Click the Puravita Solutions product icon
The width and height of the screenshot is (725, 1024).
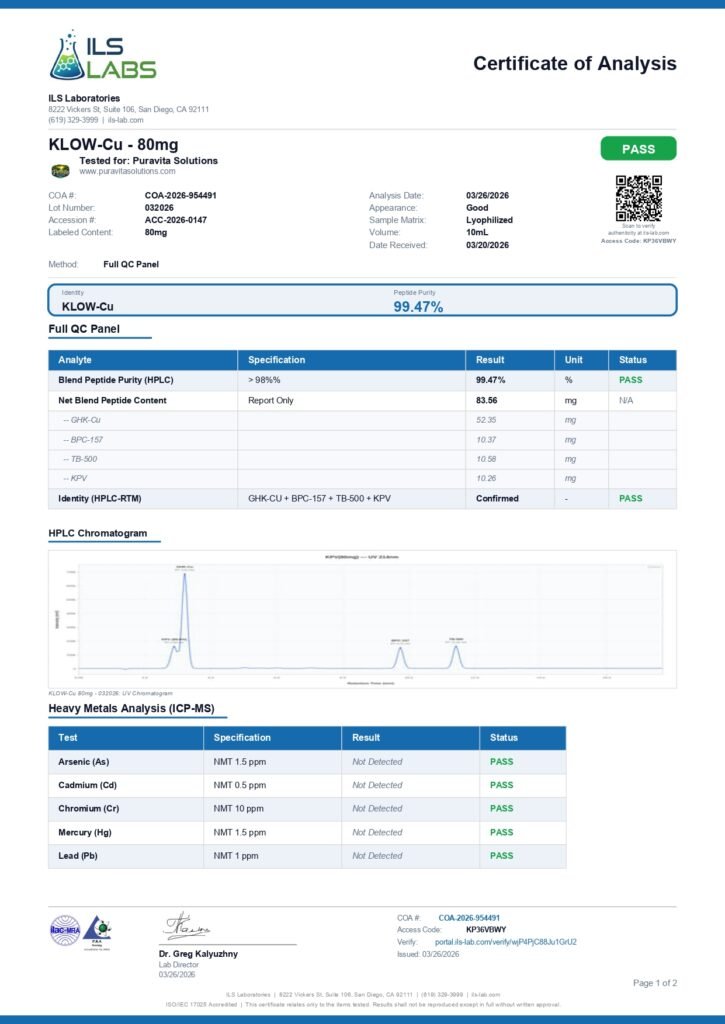(x=60, y=171)
